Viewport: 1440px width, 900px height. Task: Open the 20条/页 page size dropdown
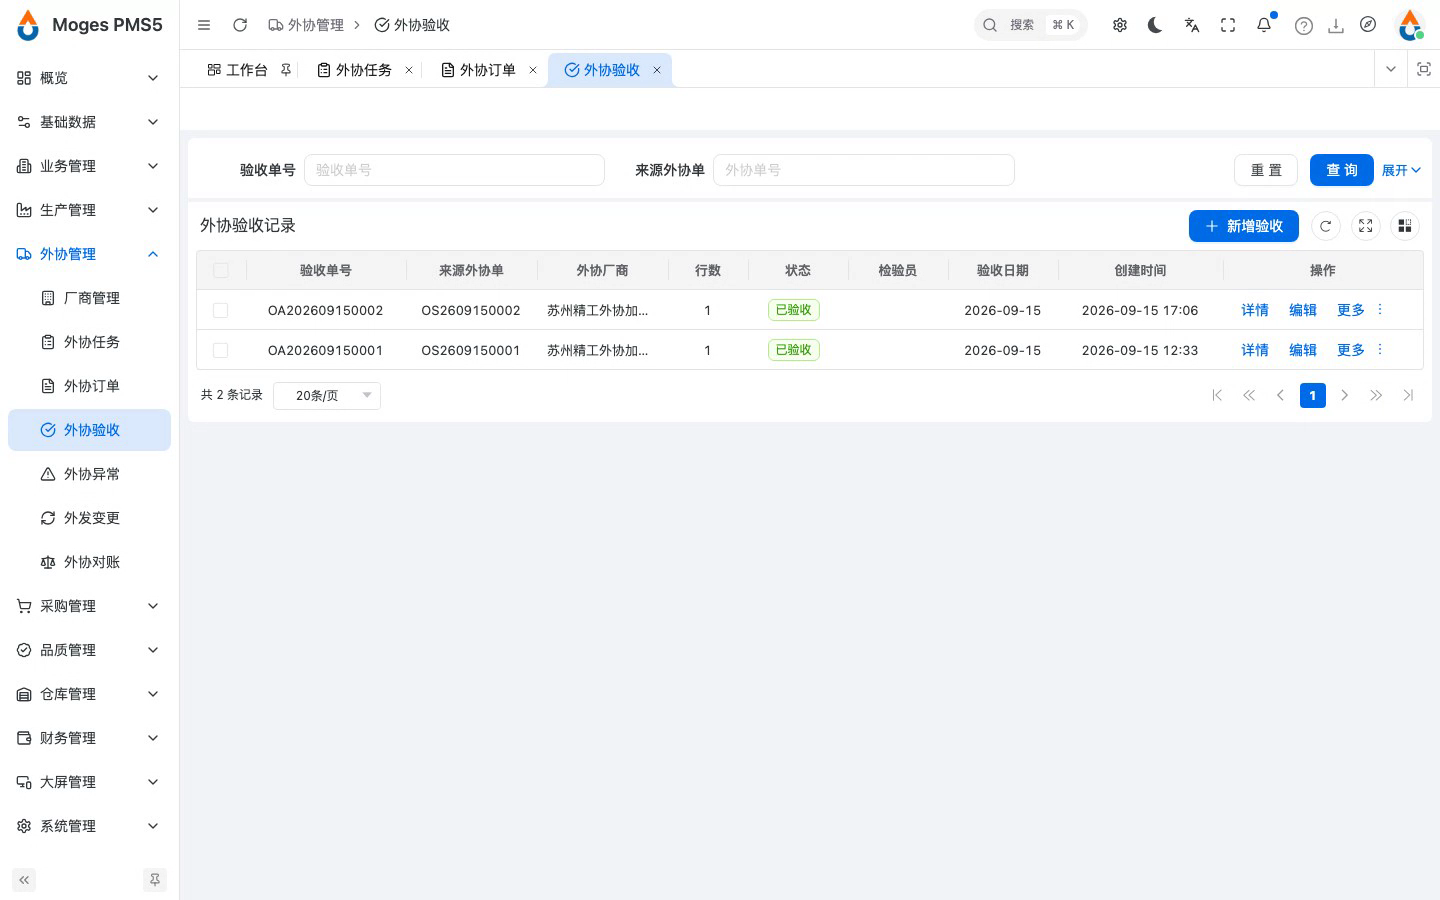pos(327,395)
